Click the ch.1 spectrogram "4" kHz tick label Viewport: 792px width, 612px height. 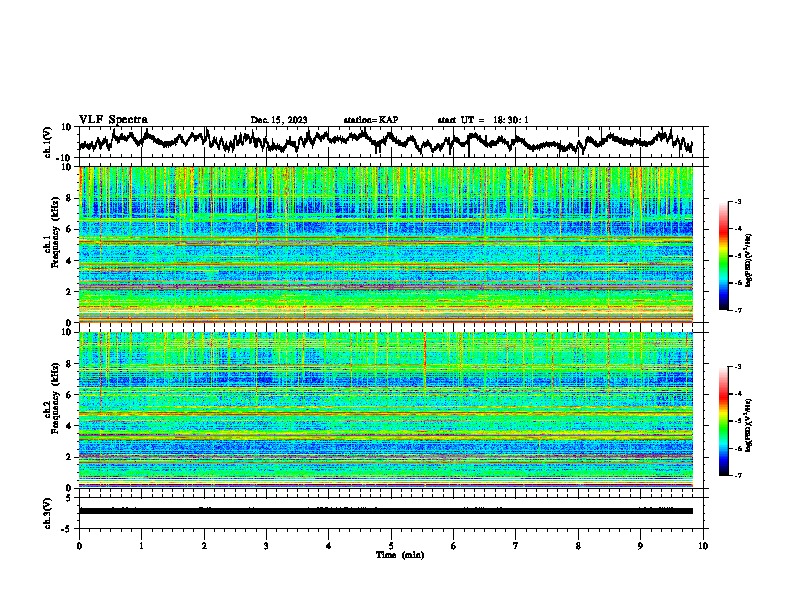tap(70, 261)
